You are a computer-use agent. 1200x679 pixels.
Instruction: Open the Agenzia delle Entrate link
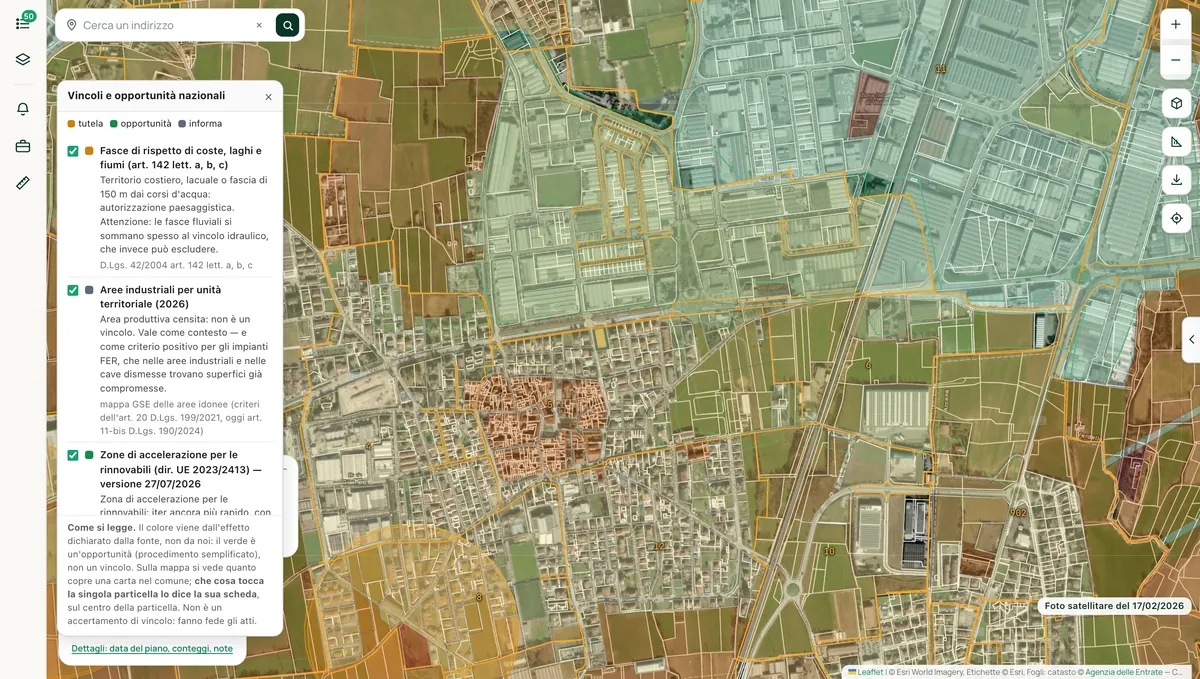[1125, 672]
